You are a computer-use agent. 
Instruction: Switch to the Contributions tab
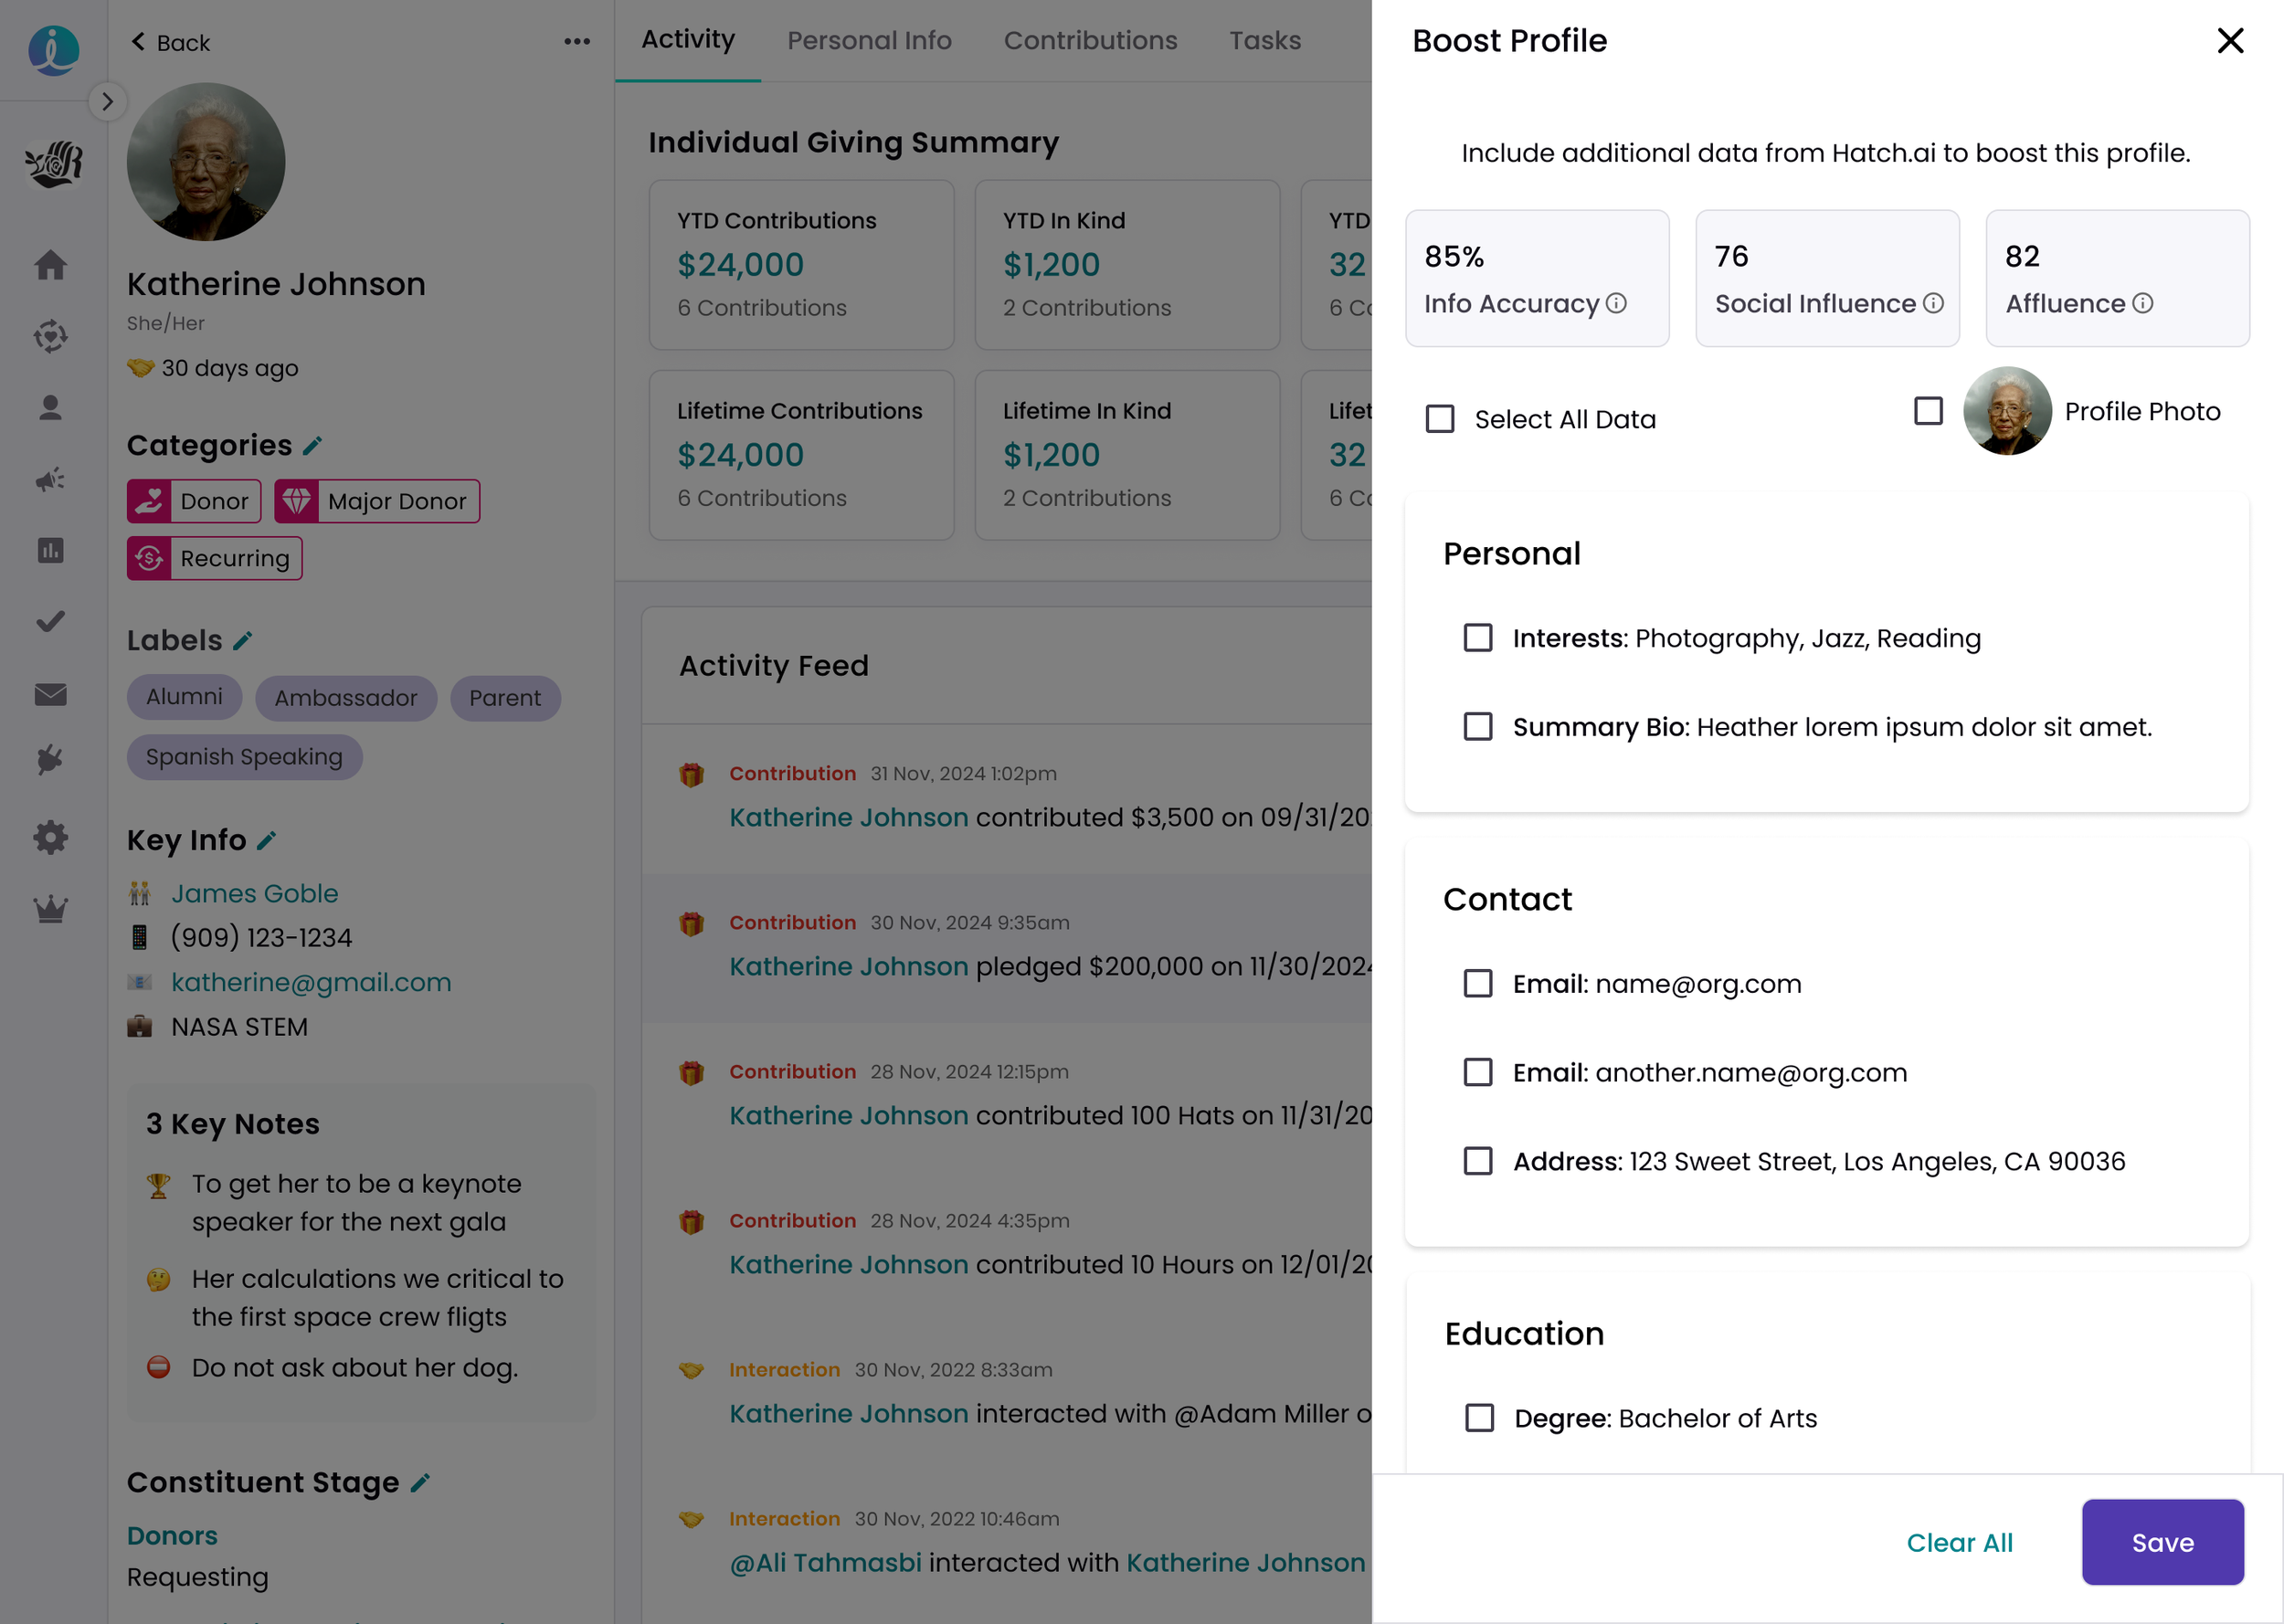tap(1090, 41)
